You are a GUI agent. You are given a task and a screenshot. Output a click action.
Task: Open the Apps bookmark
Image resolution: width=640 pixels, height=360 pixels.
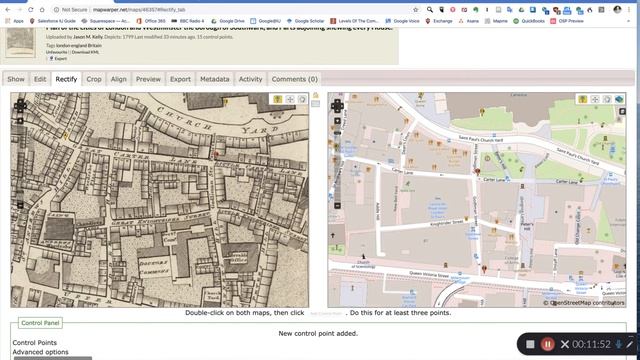coord(15,21)
